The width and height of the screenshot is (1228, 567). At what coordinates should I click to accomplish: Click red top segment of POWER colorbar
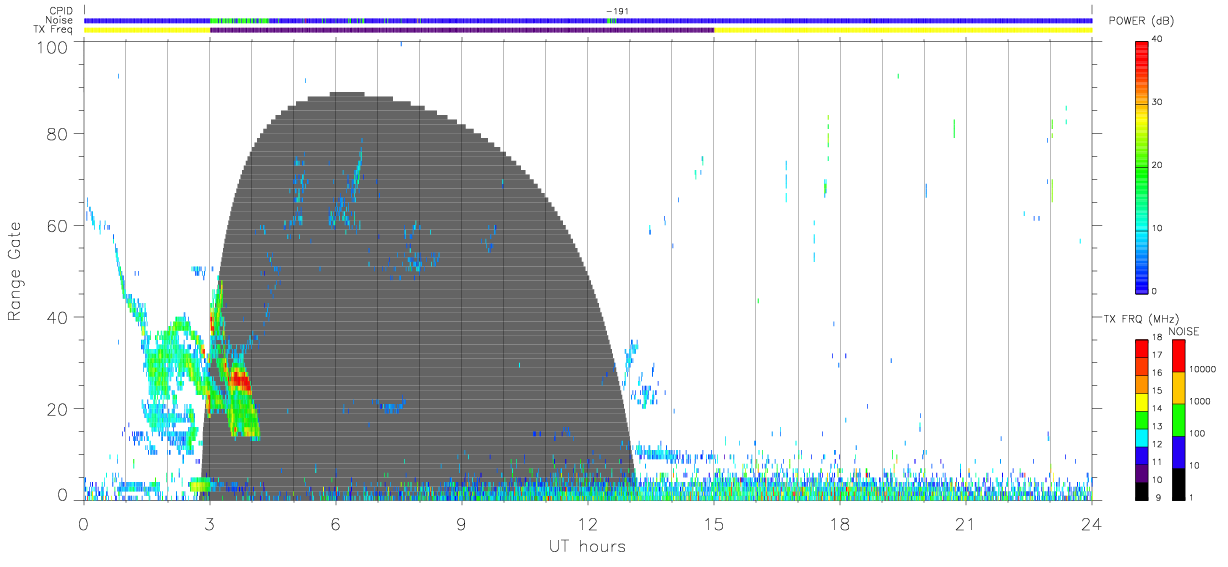[x=1141, y=55]
